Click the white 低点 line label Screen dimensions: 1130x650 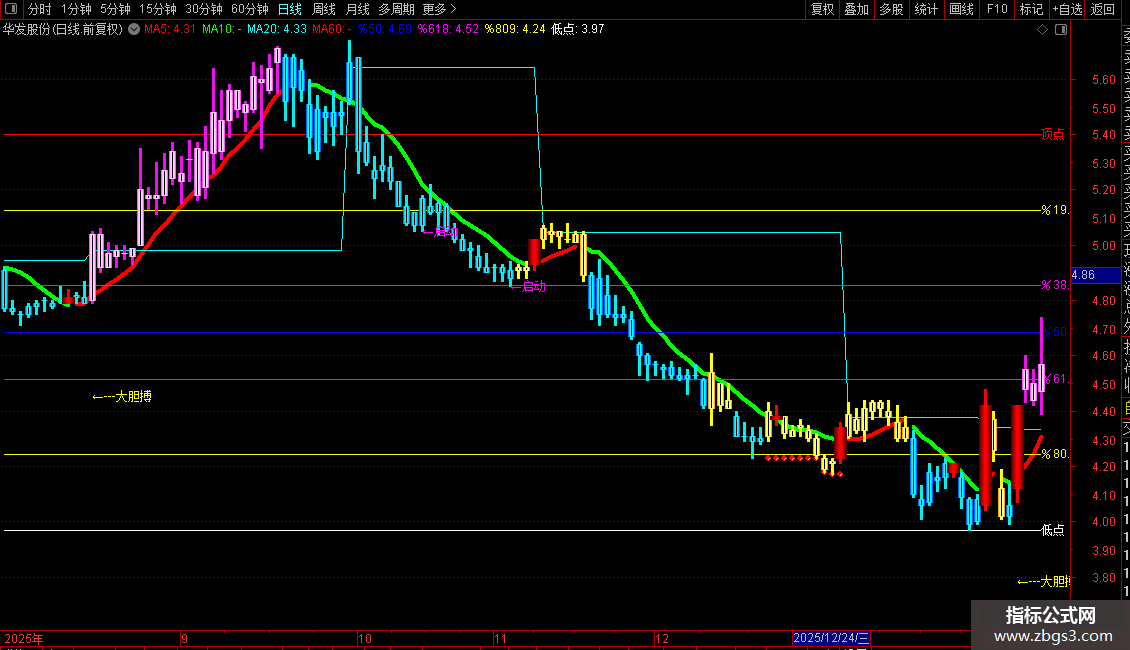coord(1054,530)
